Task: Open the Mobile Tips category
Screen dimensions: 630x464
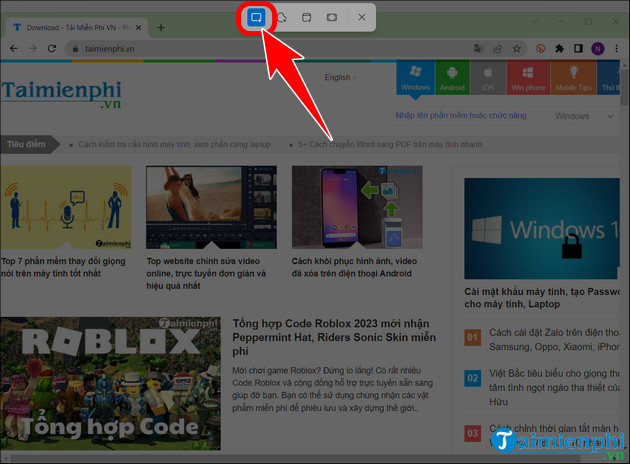Action: (x=573, y=78)
